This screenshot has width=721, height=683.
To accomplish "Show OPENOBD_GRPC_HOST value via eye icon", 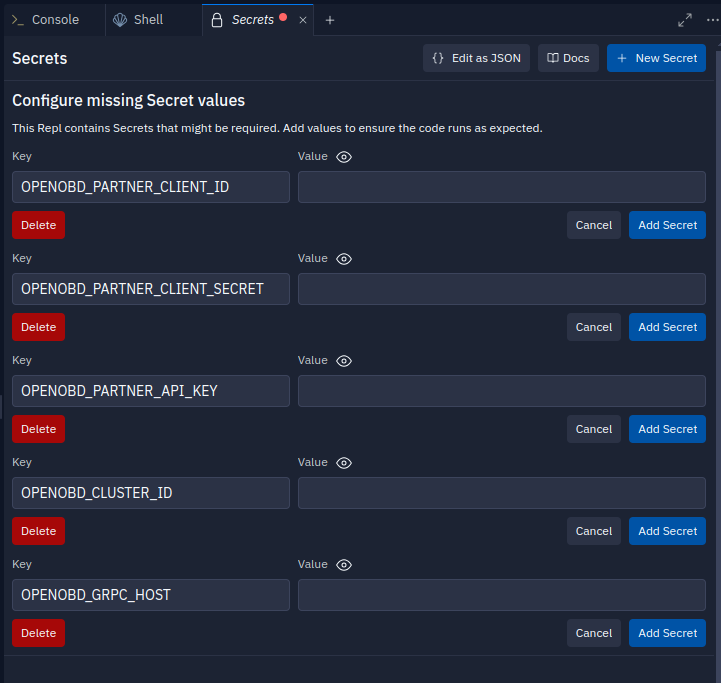I will (344, 565).
